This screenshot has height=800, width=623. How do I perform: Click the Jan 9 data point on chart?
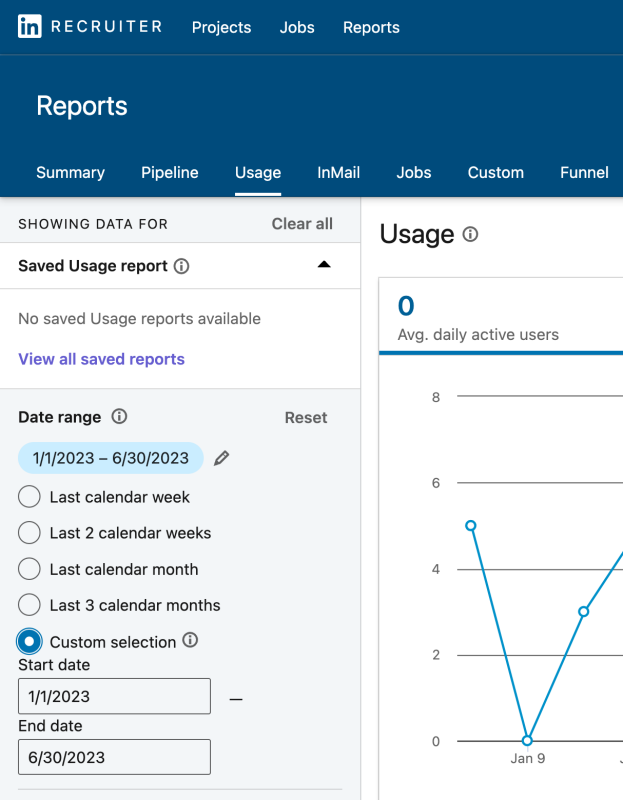(x=527, y=740)
